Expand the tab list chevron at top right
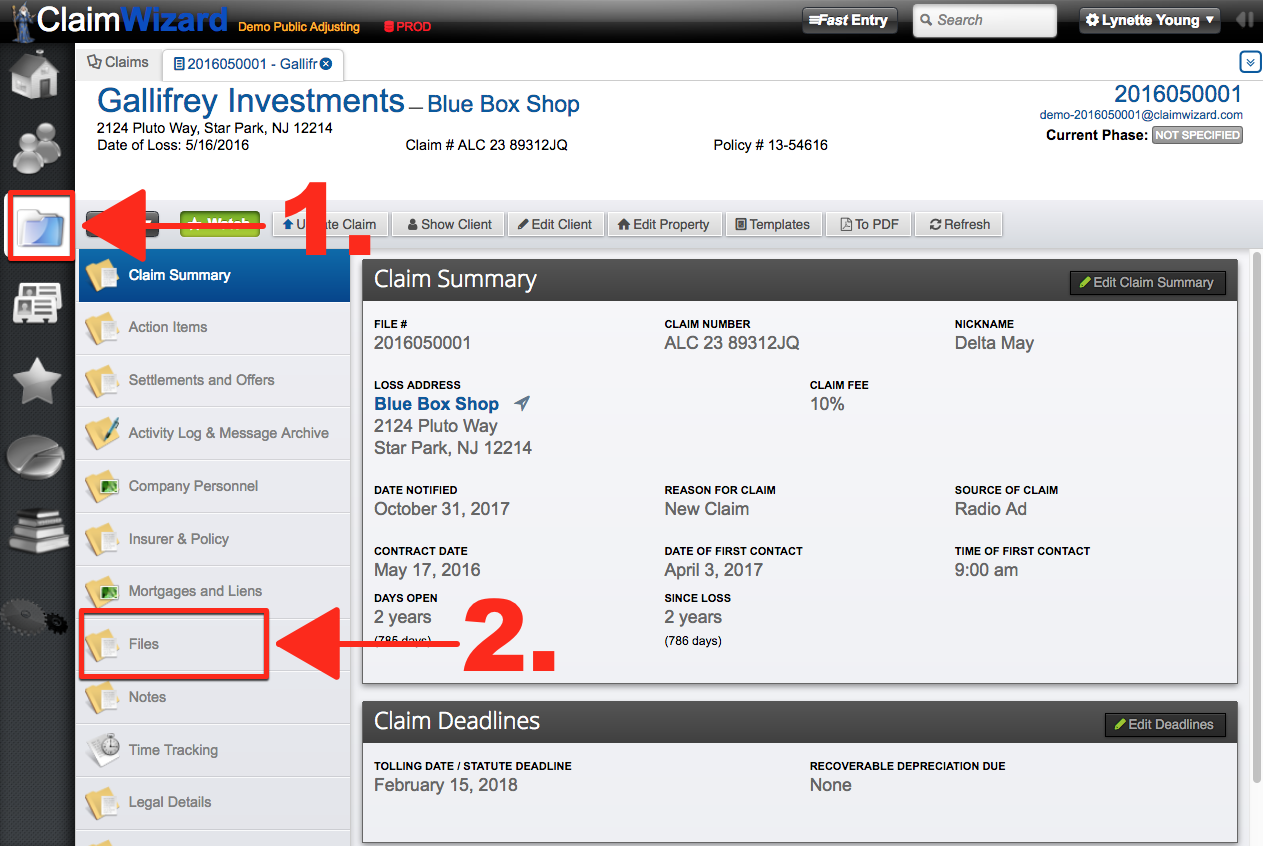 pos(1250,63)
